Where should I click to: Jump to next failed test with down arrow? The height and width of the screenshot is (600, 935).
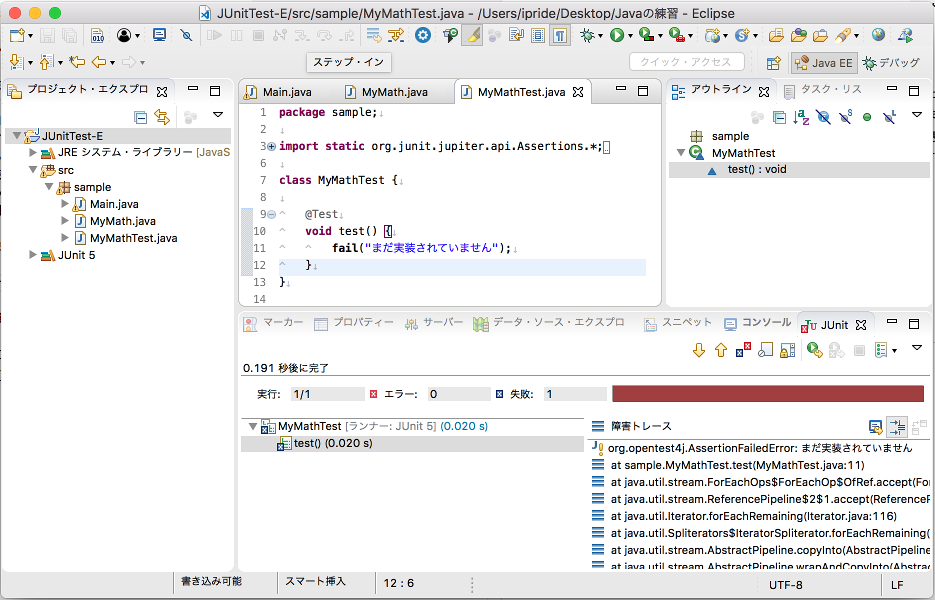tap(699, 347)
